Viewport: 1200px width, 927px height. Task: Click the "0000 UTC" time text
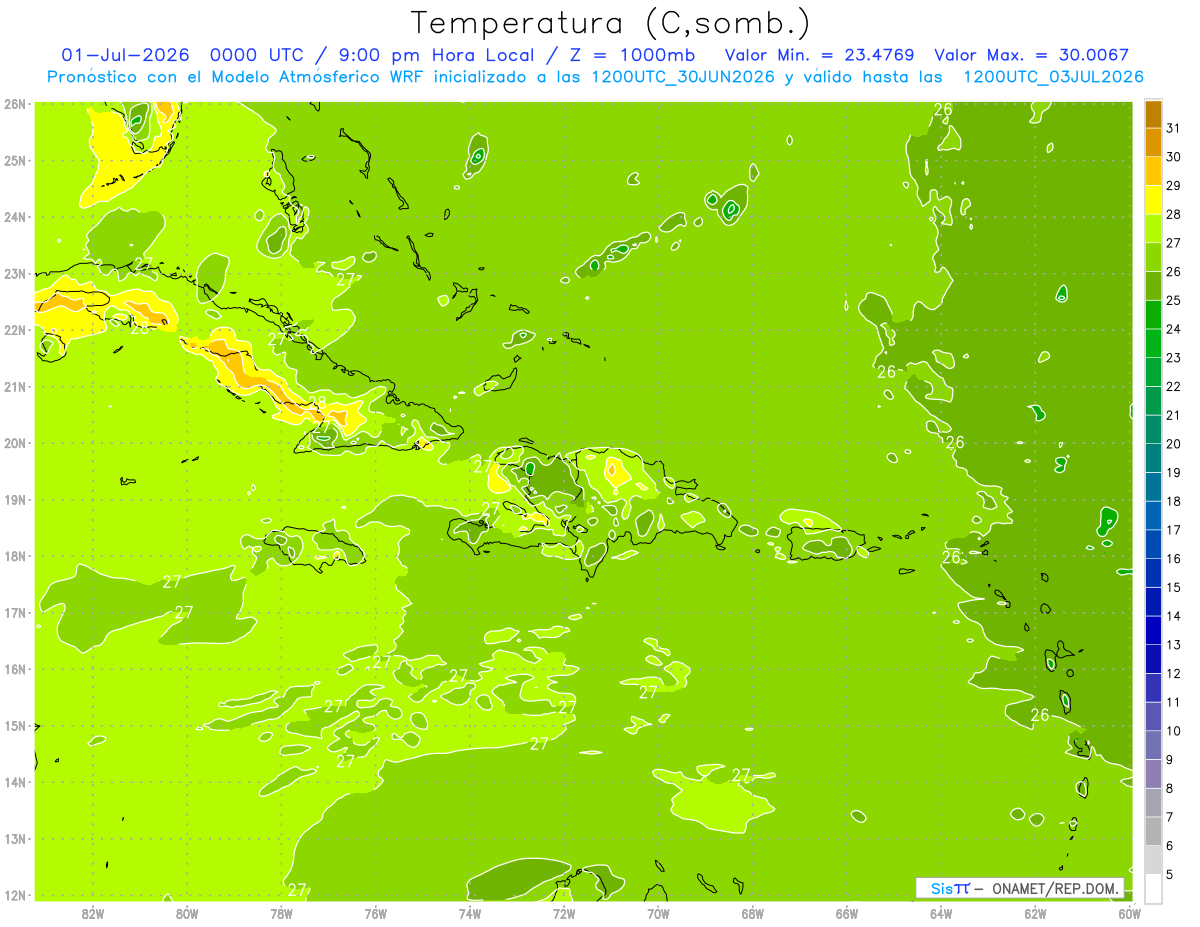tap(256, 55)
